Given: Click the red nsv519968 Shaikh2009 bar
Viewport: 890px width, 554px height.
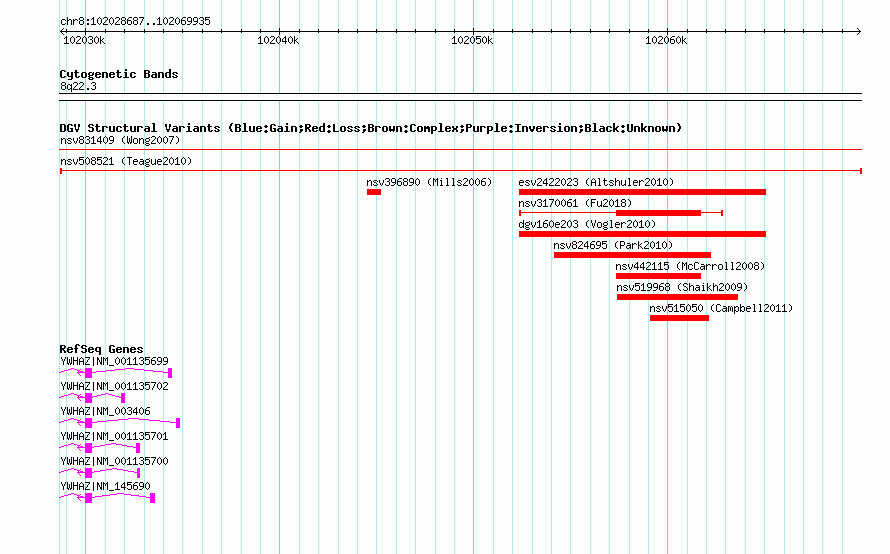Looking at the screenshot, I should pyautogui.click(x=677, y=297).
